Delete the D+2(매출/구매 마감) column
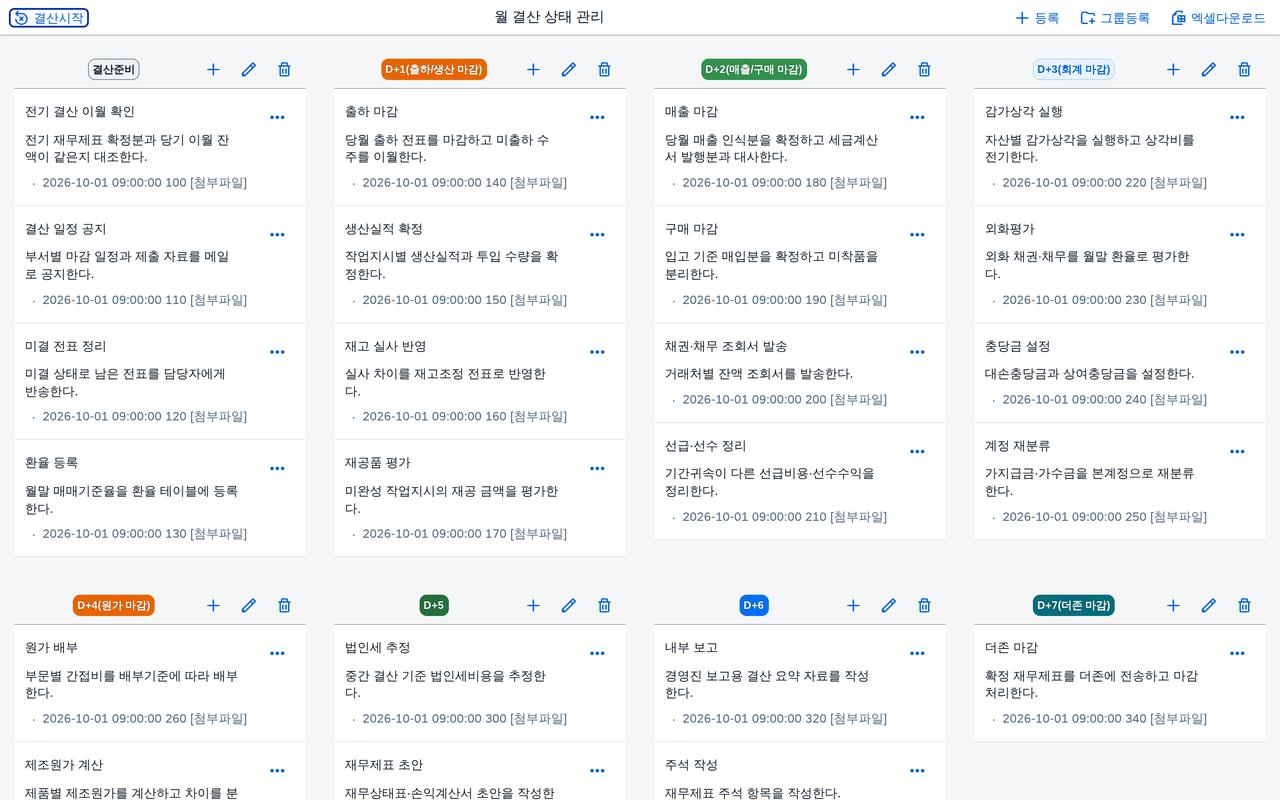Screen dimensions: 1280x800 (x=924, y=69)
